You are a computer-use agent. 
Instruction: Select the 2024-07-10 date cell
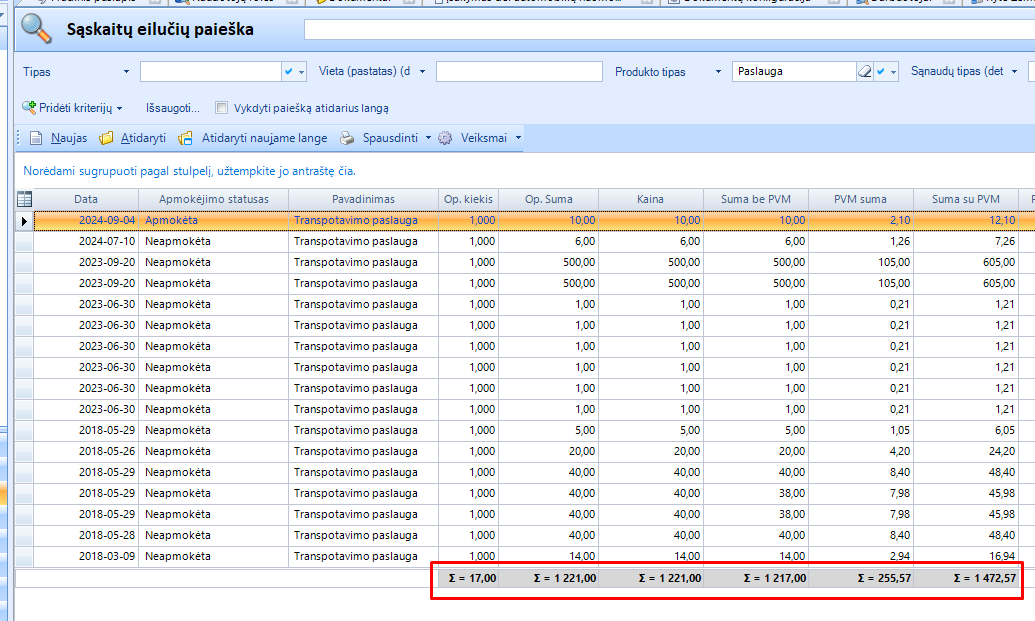86,242
